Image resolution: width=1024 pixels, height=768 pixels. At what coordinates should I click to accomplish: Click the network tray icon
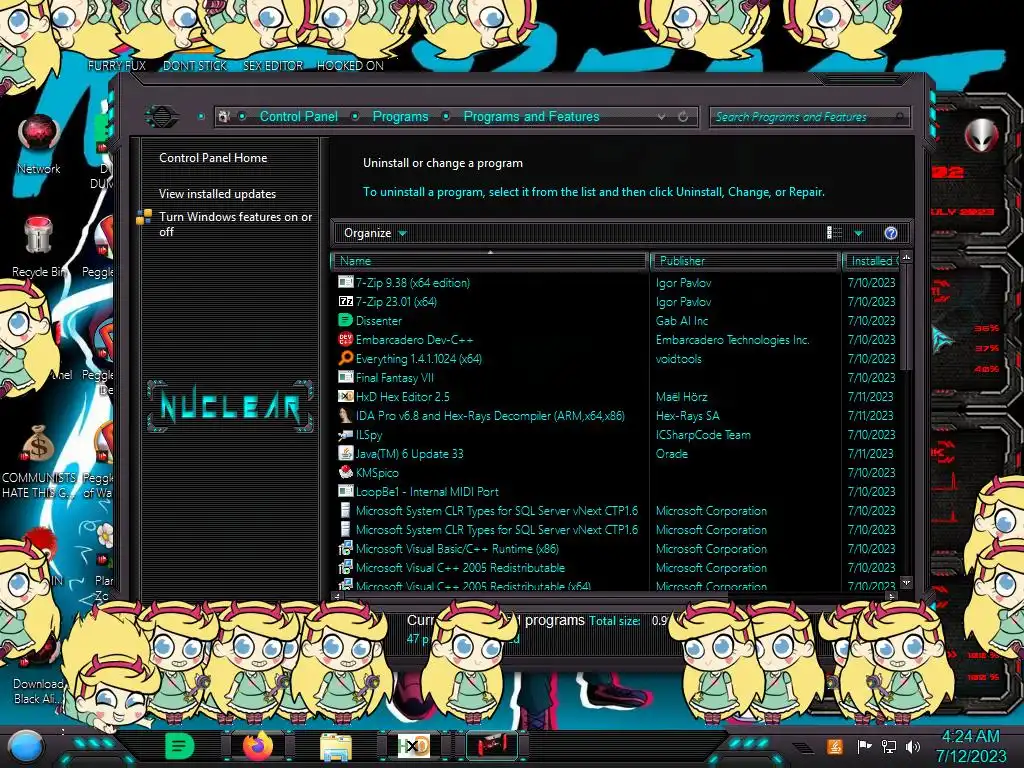889,746
